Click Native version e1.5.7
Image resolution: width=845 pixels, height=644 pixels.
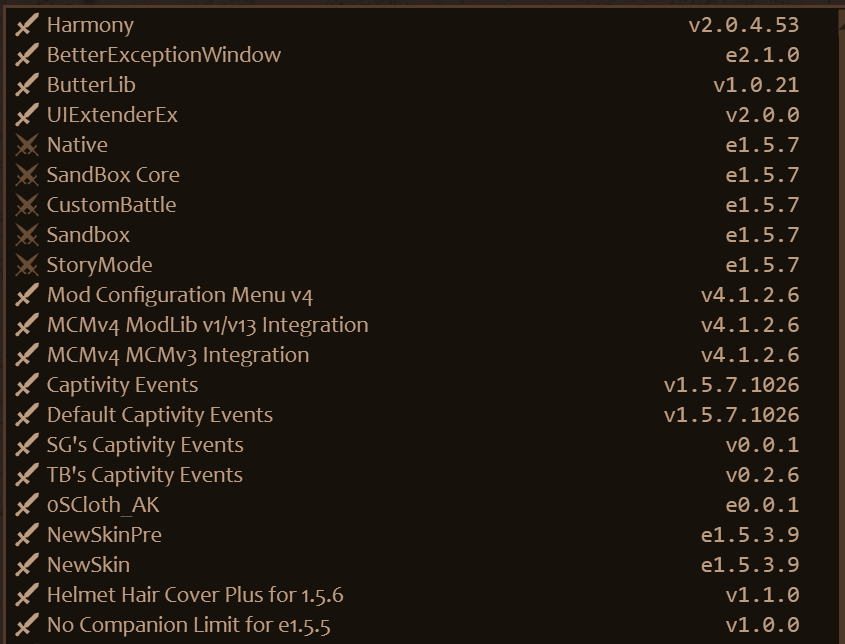click(763, 145)
